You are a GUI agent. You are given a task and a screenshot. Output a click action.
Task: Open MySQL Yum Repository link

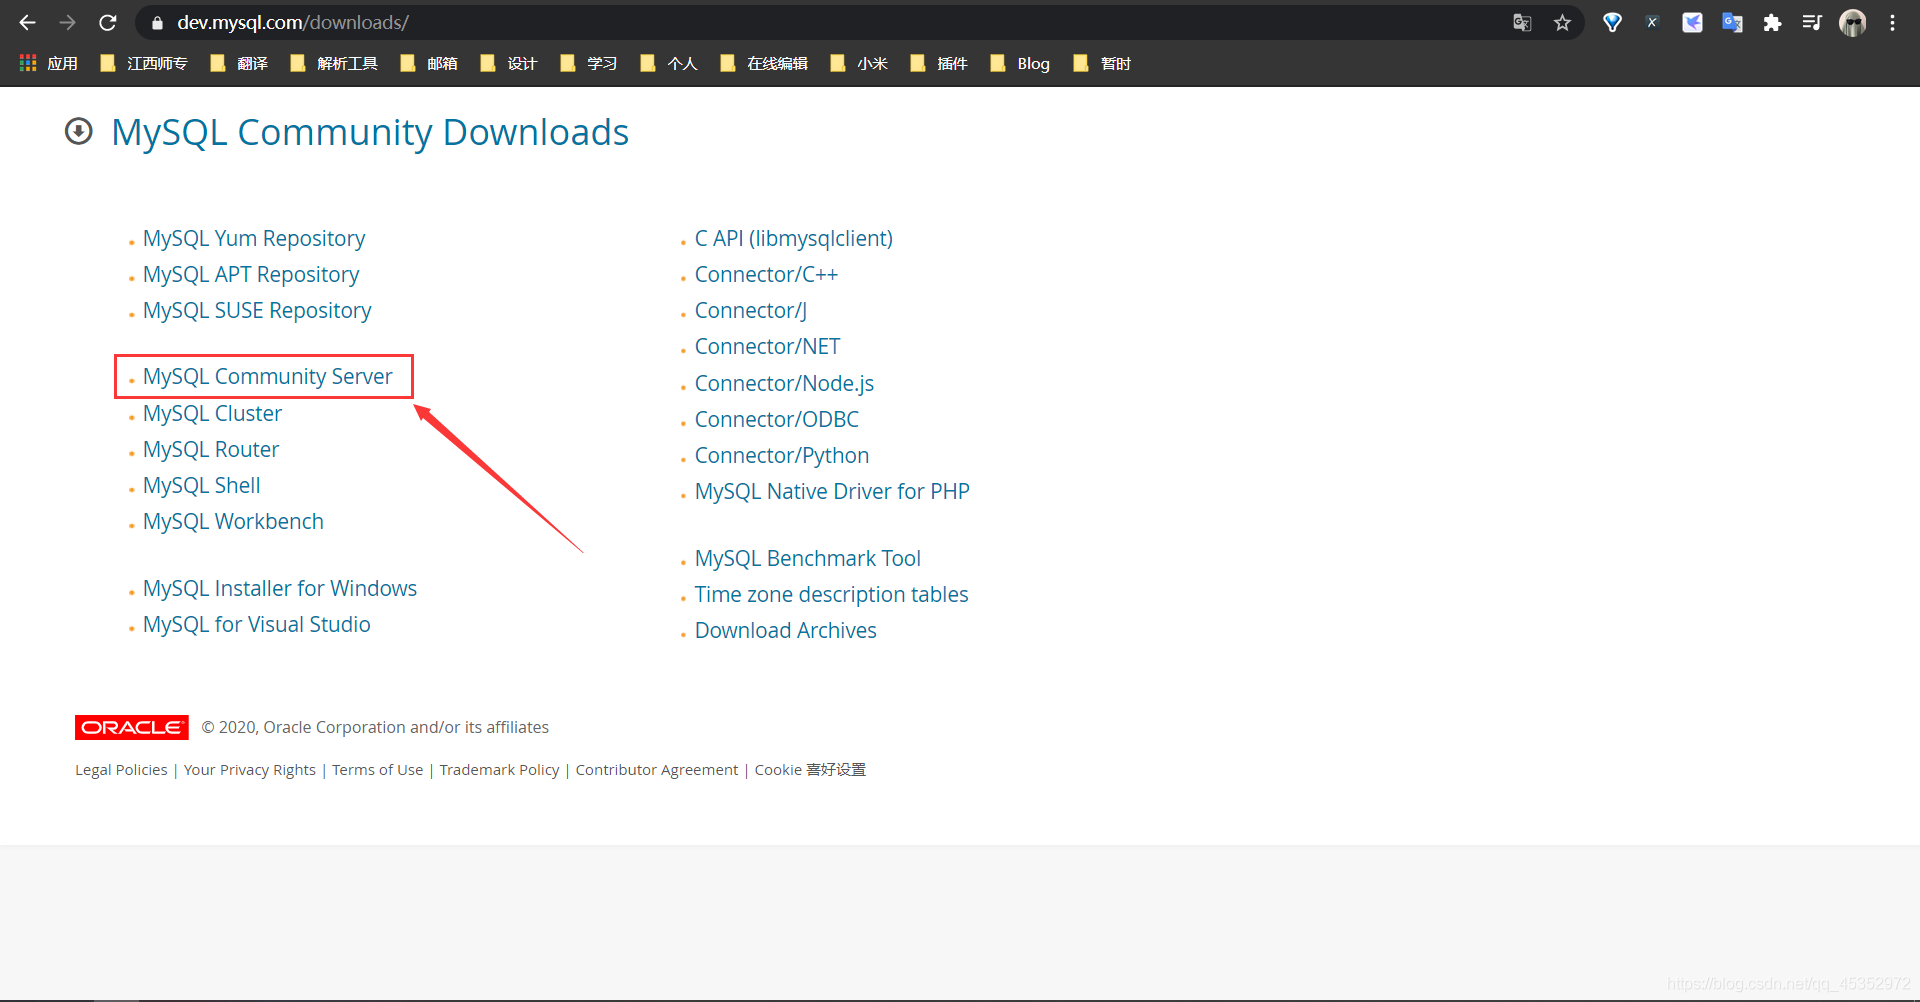click(x=254, y=238)
